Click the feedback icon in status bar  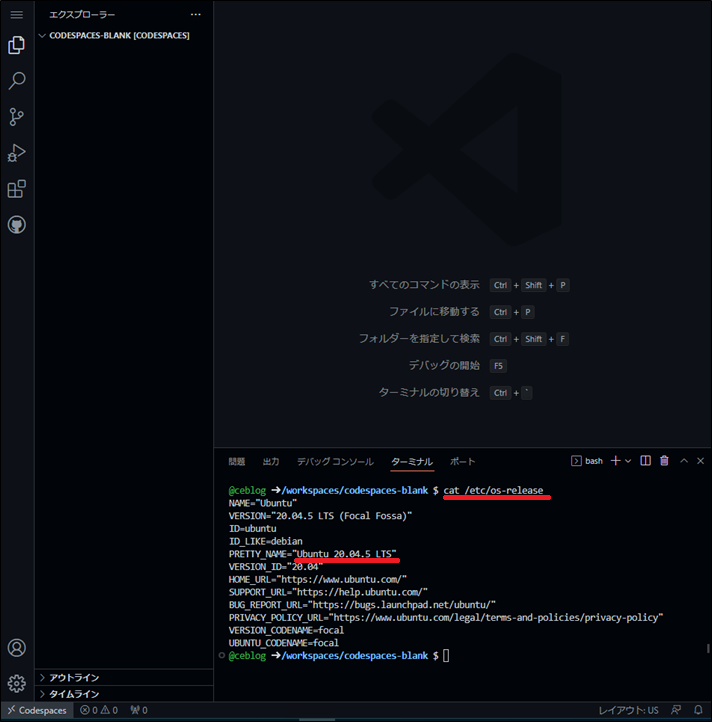(676, 710)
